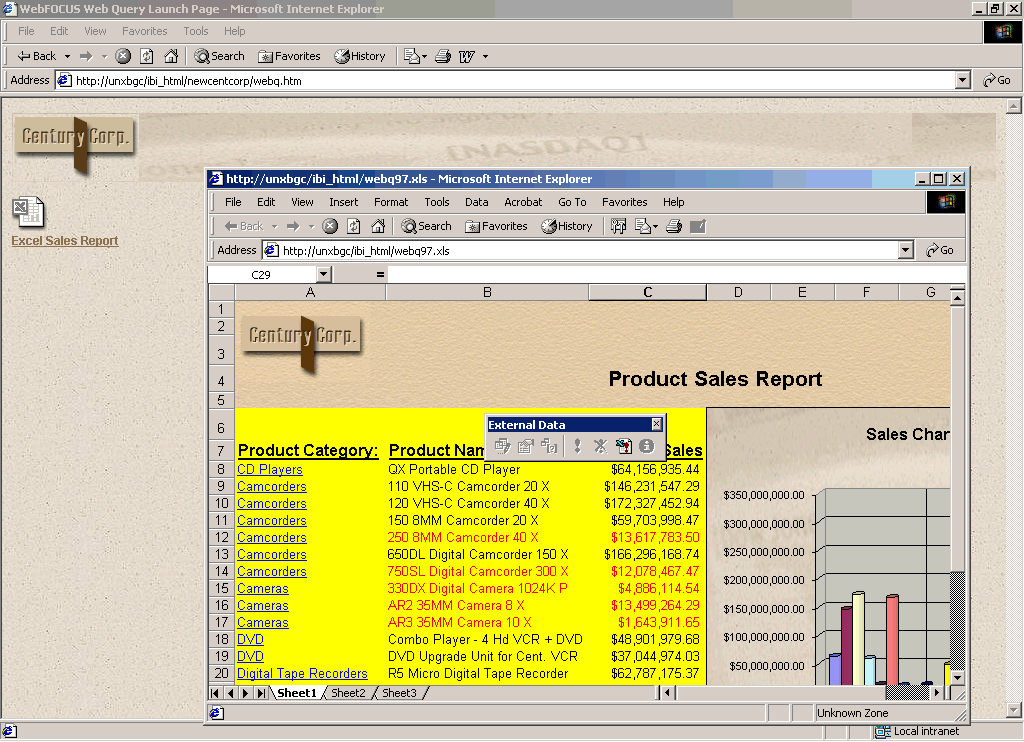Select column header D
This screenshot has width=1024, height=742.
[x=738, y=292]
